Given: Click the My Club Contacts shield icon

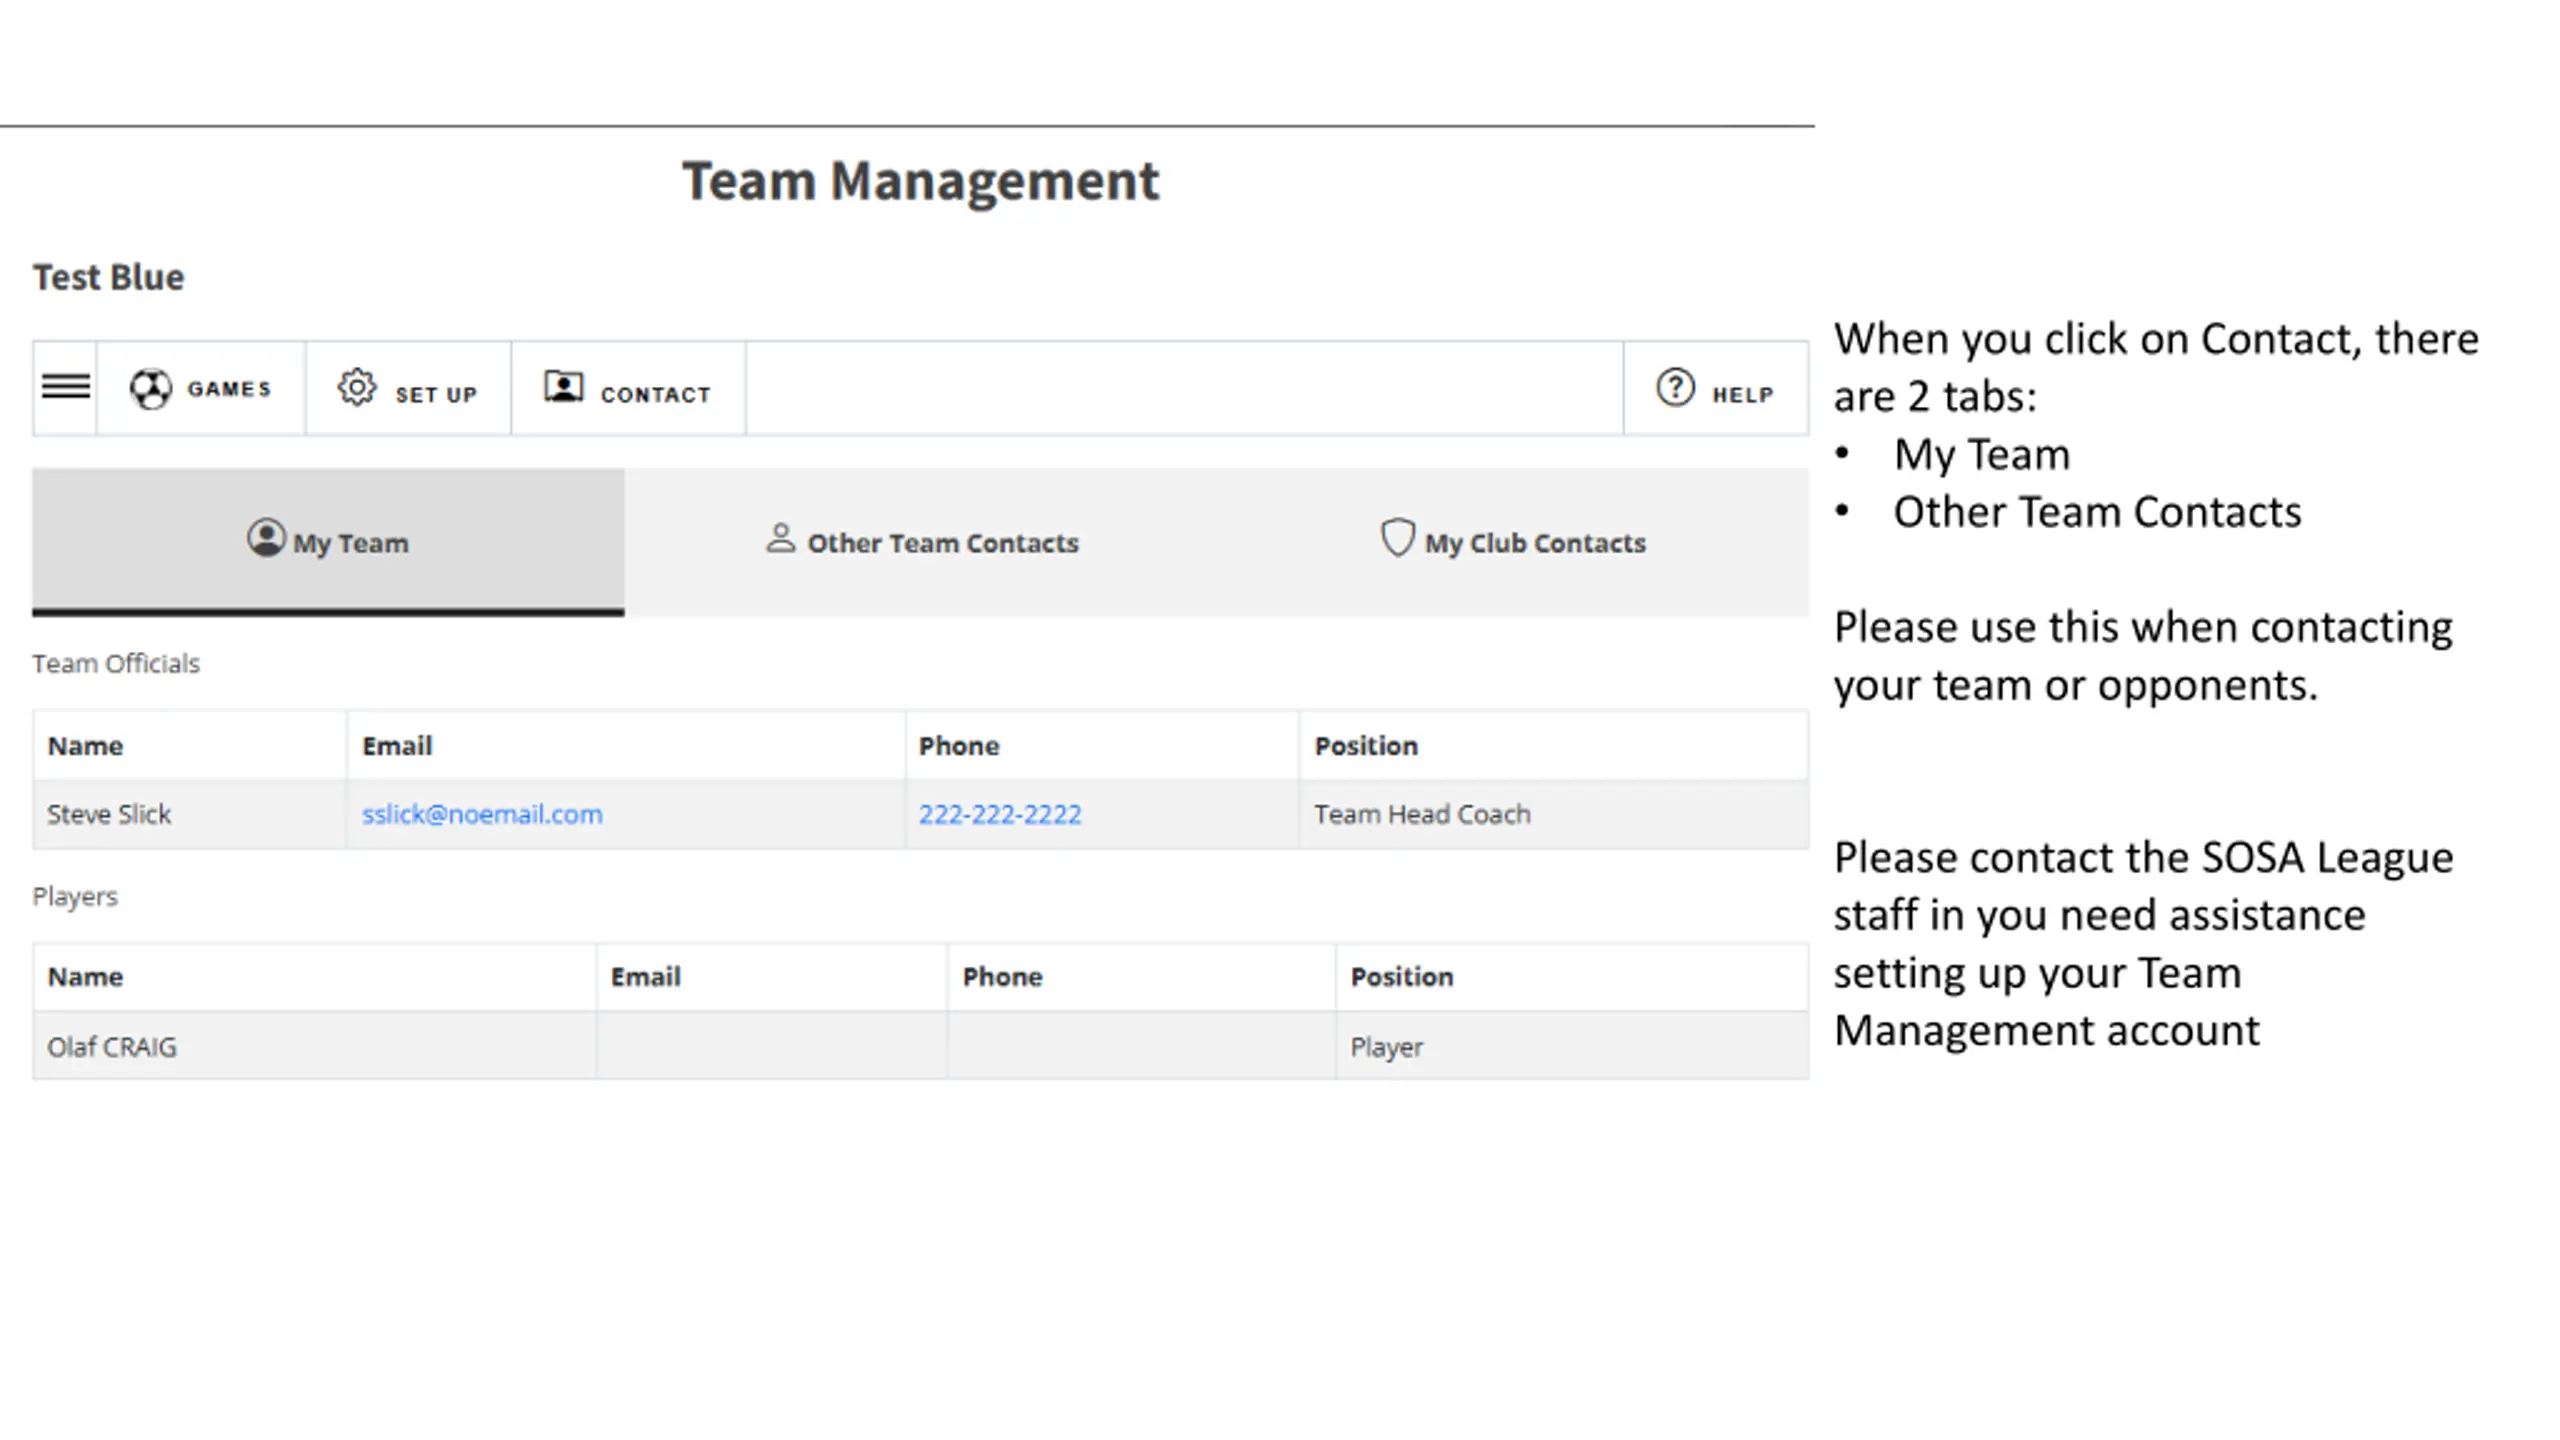Looking at the screenshot, I should (1397, 538).
